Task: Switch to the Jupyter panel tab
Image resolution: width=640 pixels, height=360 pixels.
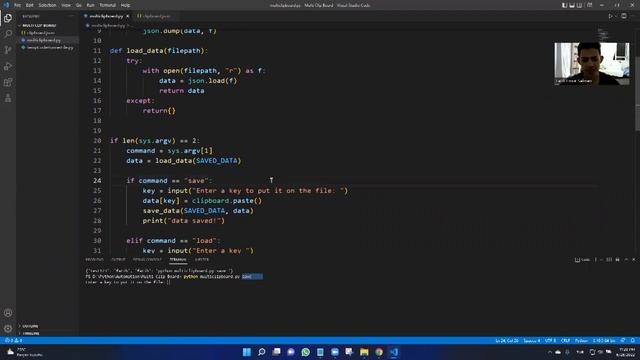Action: click(202, 260)
